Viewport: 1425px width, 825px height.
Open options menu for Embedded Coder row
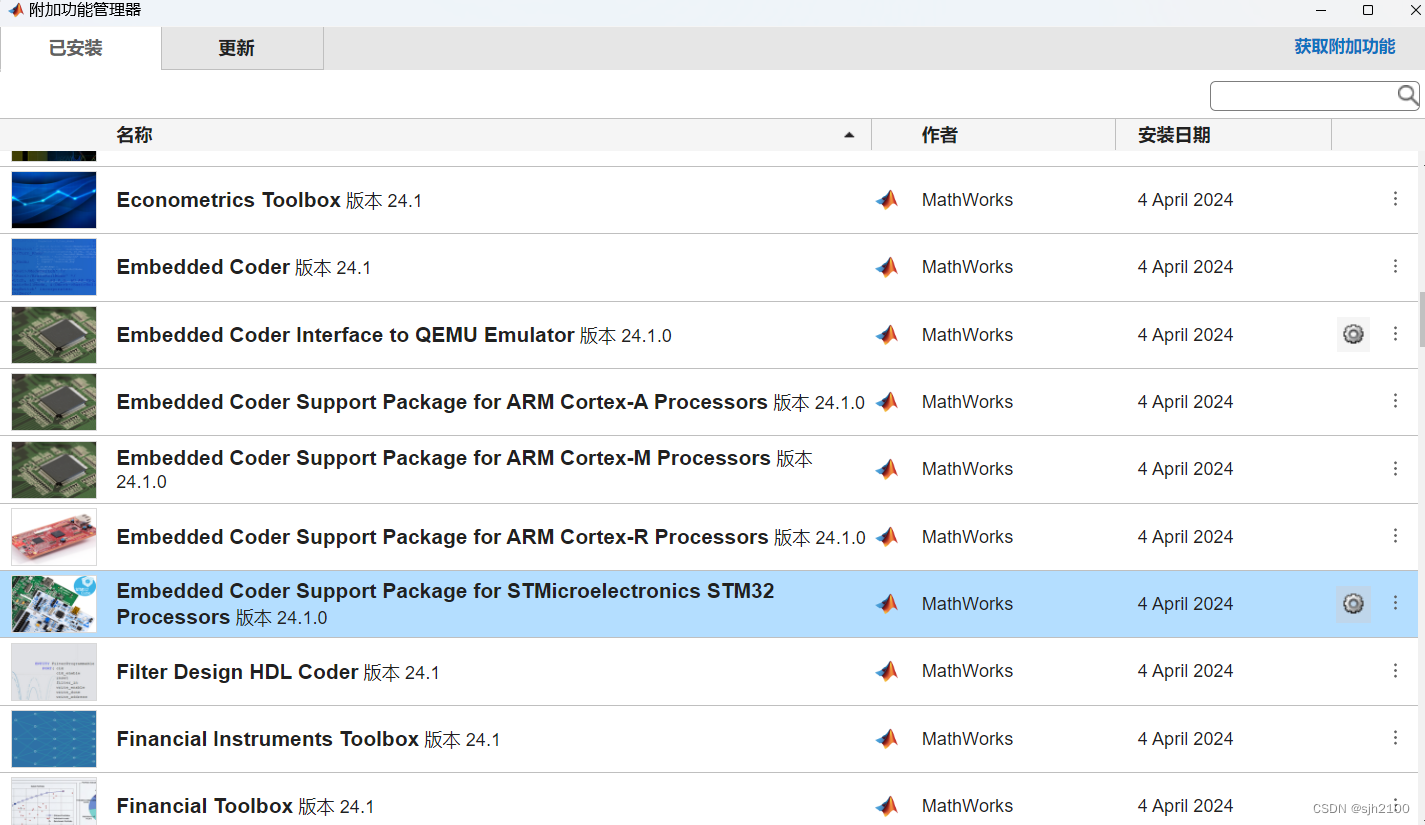pyautogui.click(x=1395, y=266)
